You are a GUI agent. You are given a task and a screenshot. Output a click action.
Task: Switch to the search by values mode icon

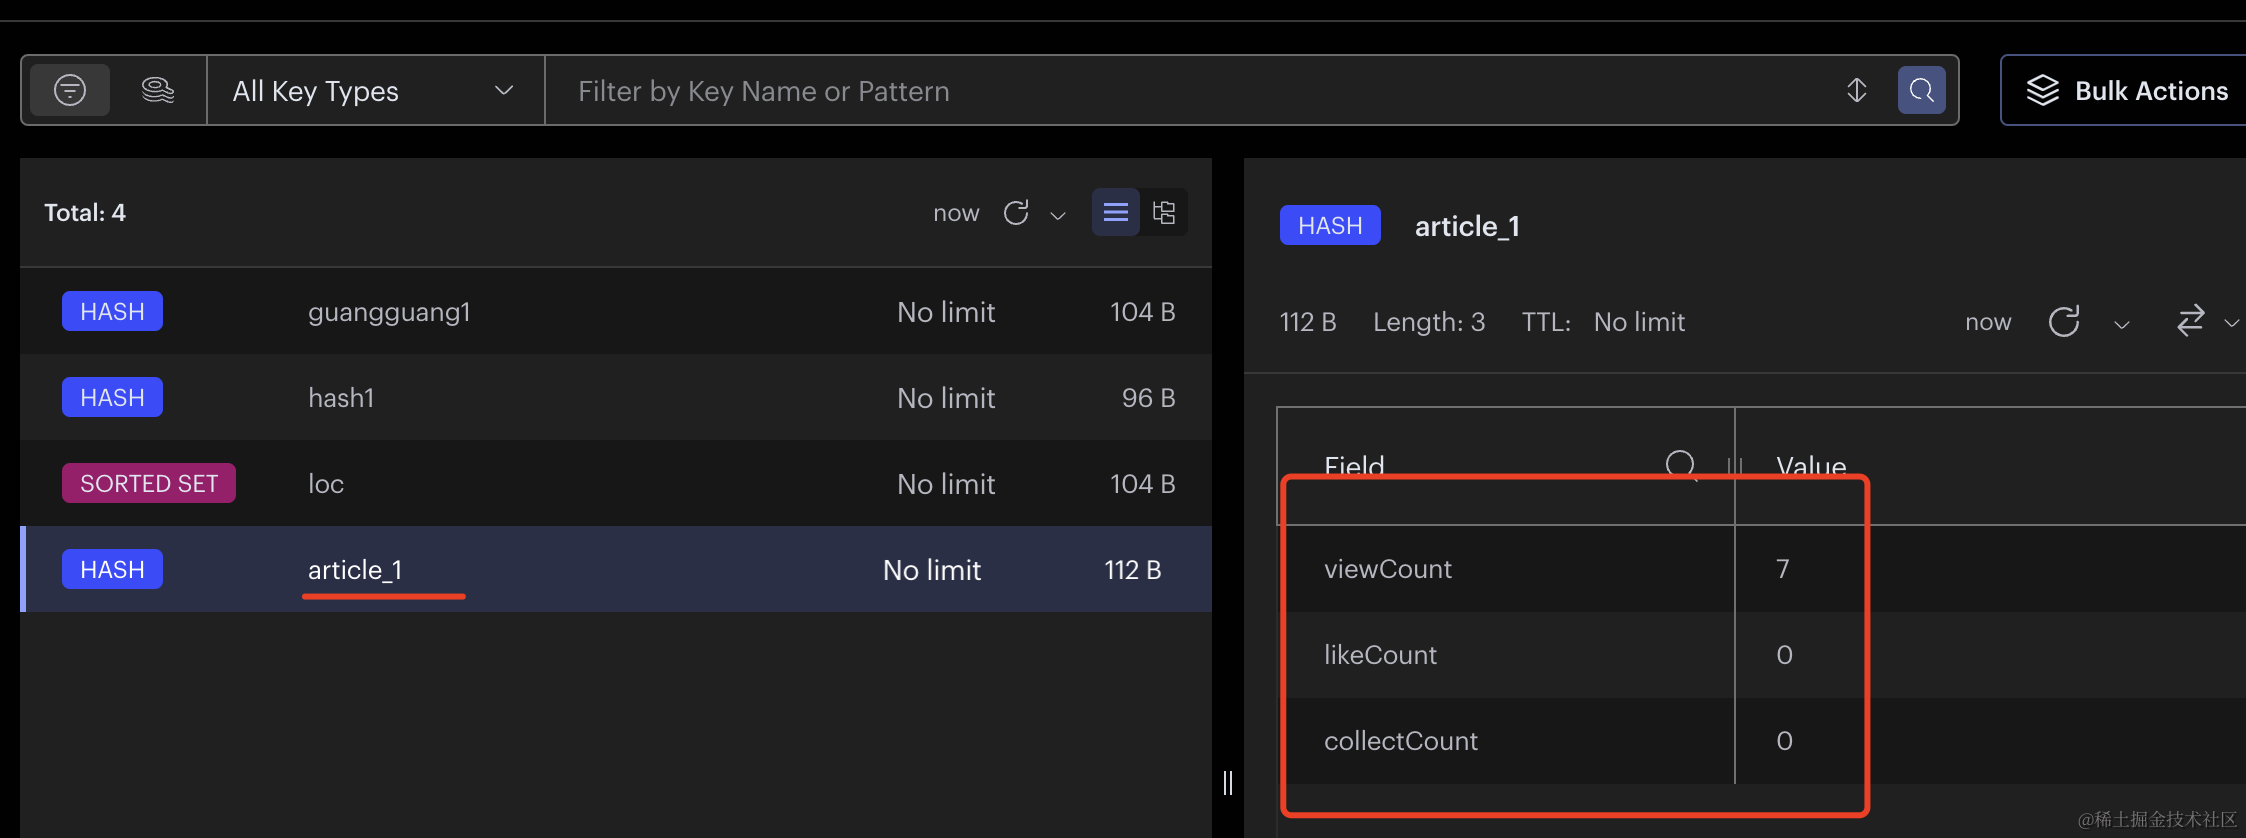tap(158, 91)
